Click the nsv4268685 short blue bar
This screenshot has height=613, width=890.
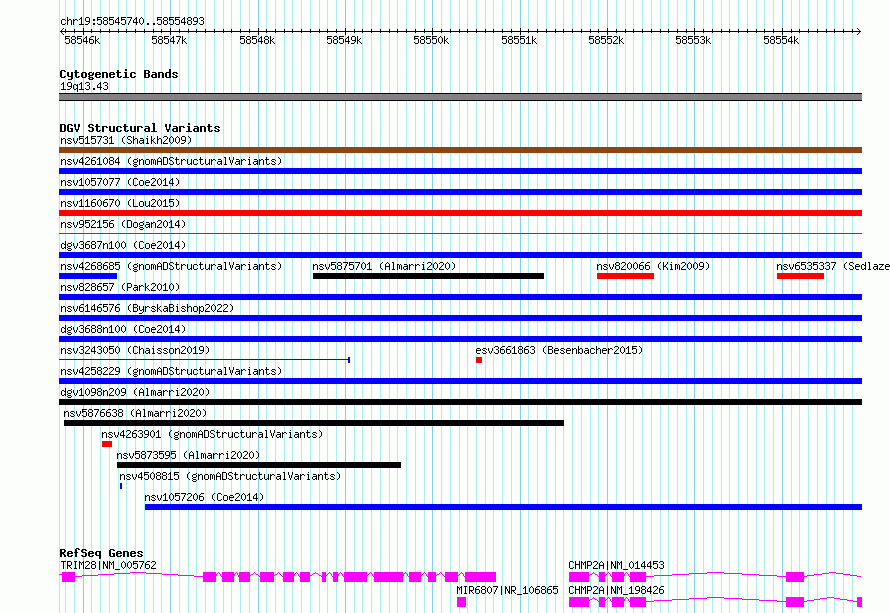[88, 276]
